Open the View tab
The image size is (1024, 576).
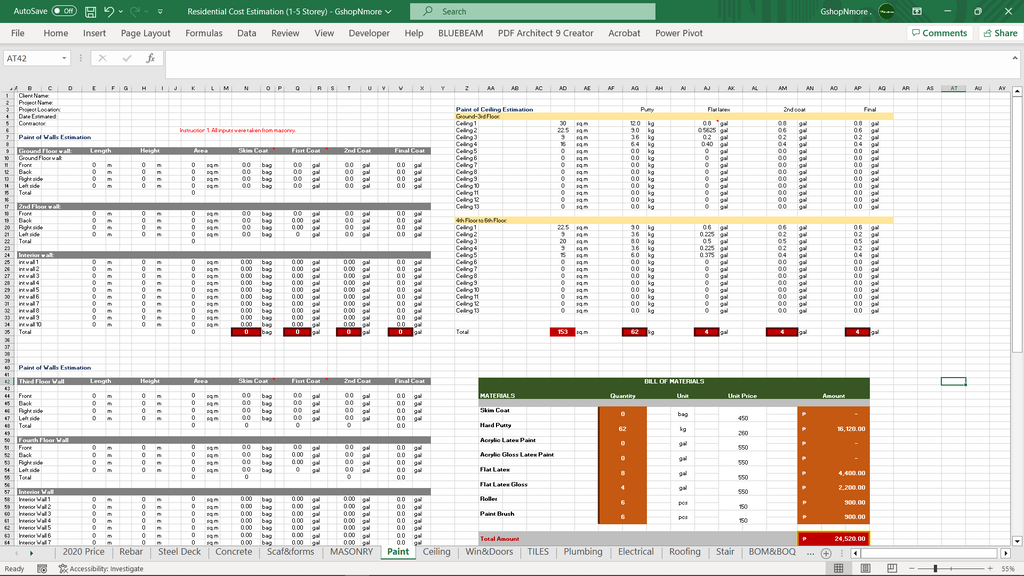(x=324, y=33)
